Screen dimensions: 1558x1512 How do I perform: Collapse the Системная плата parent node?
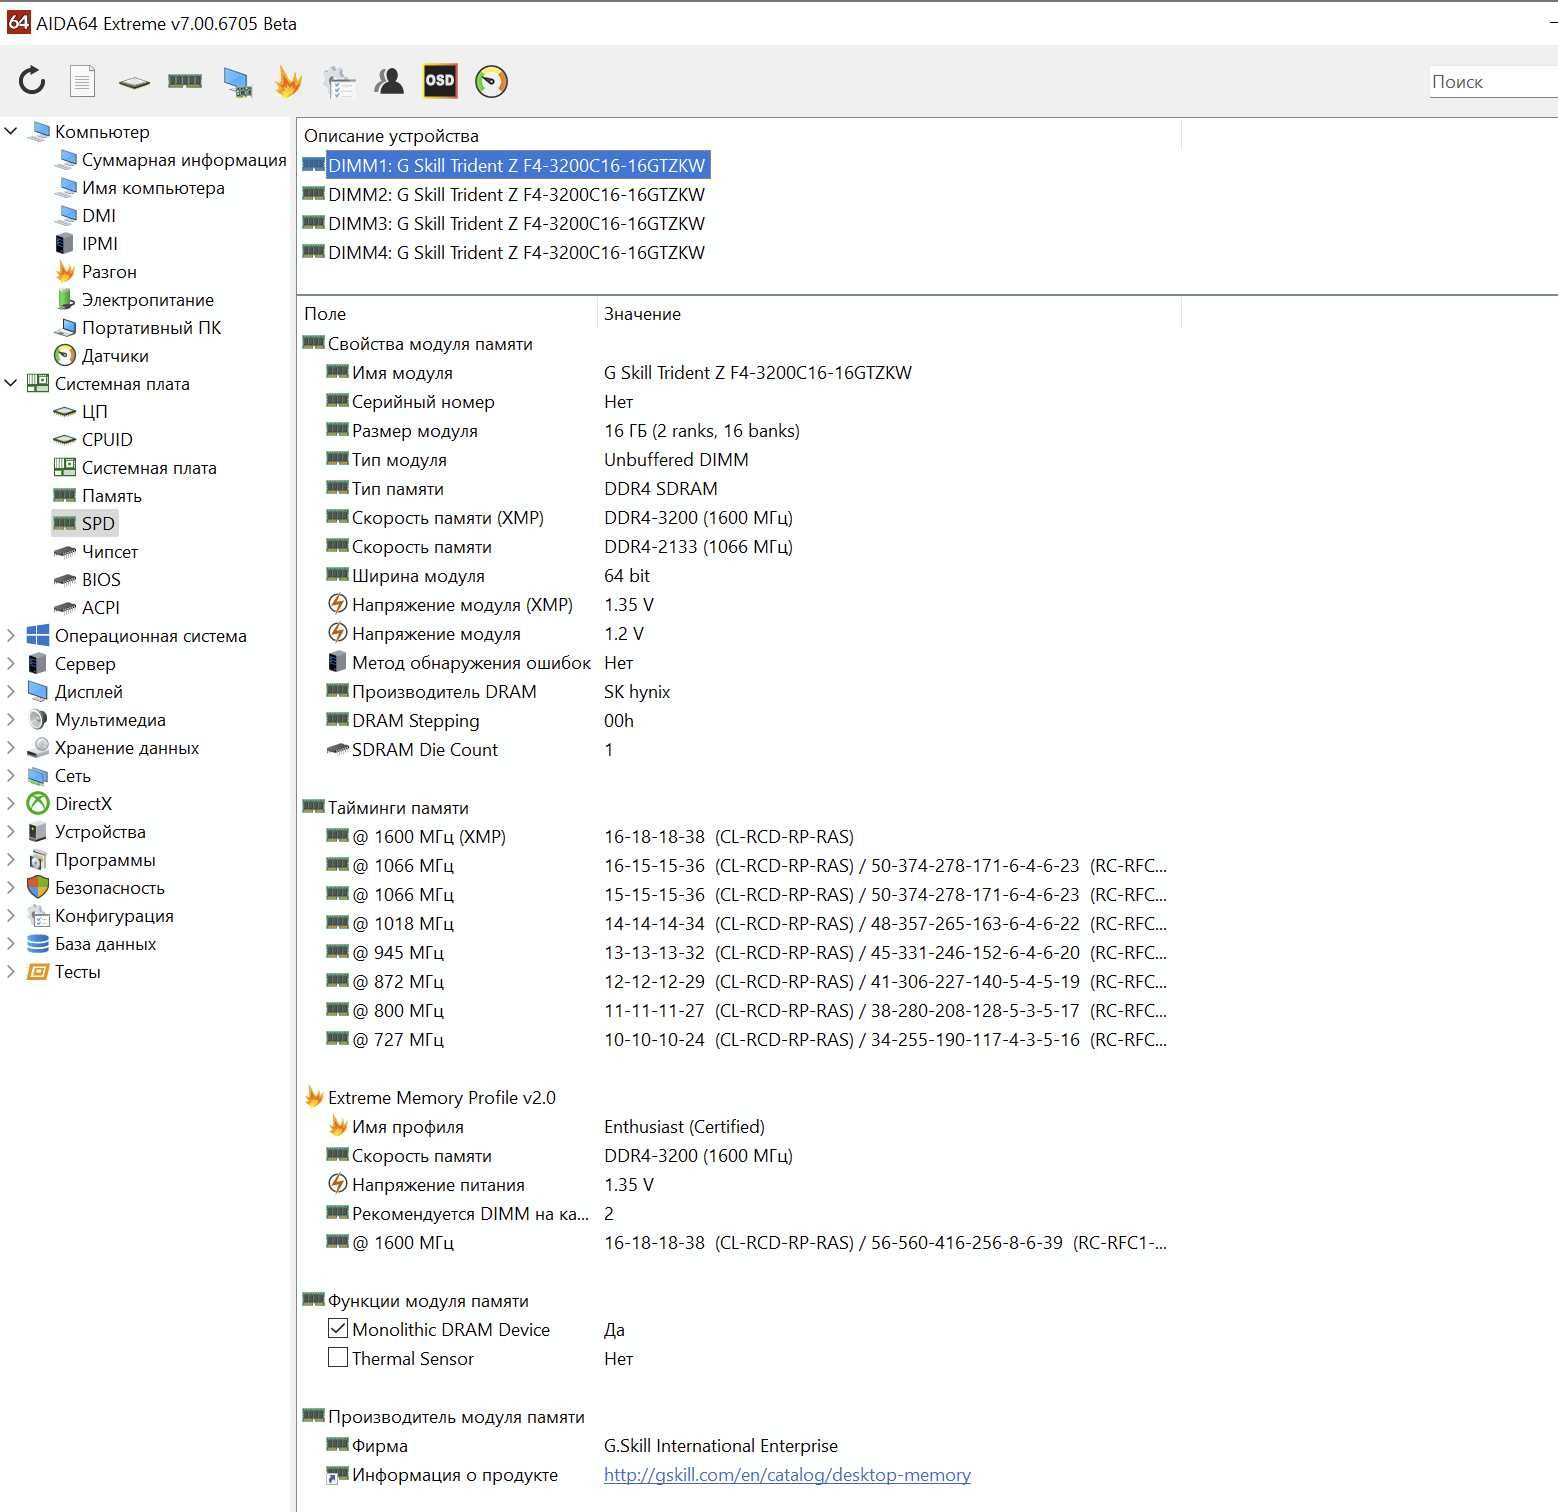point(12,383)
